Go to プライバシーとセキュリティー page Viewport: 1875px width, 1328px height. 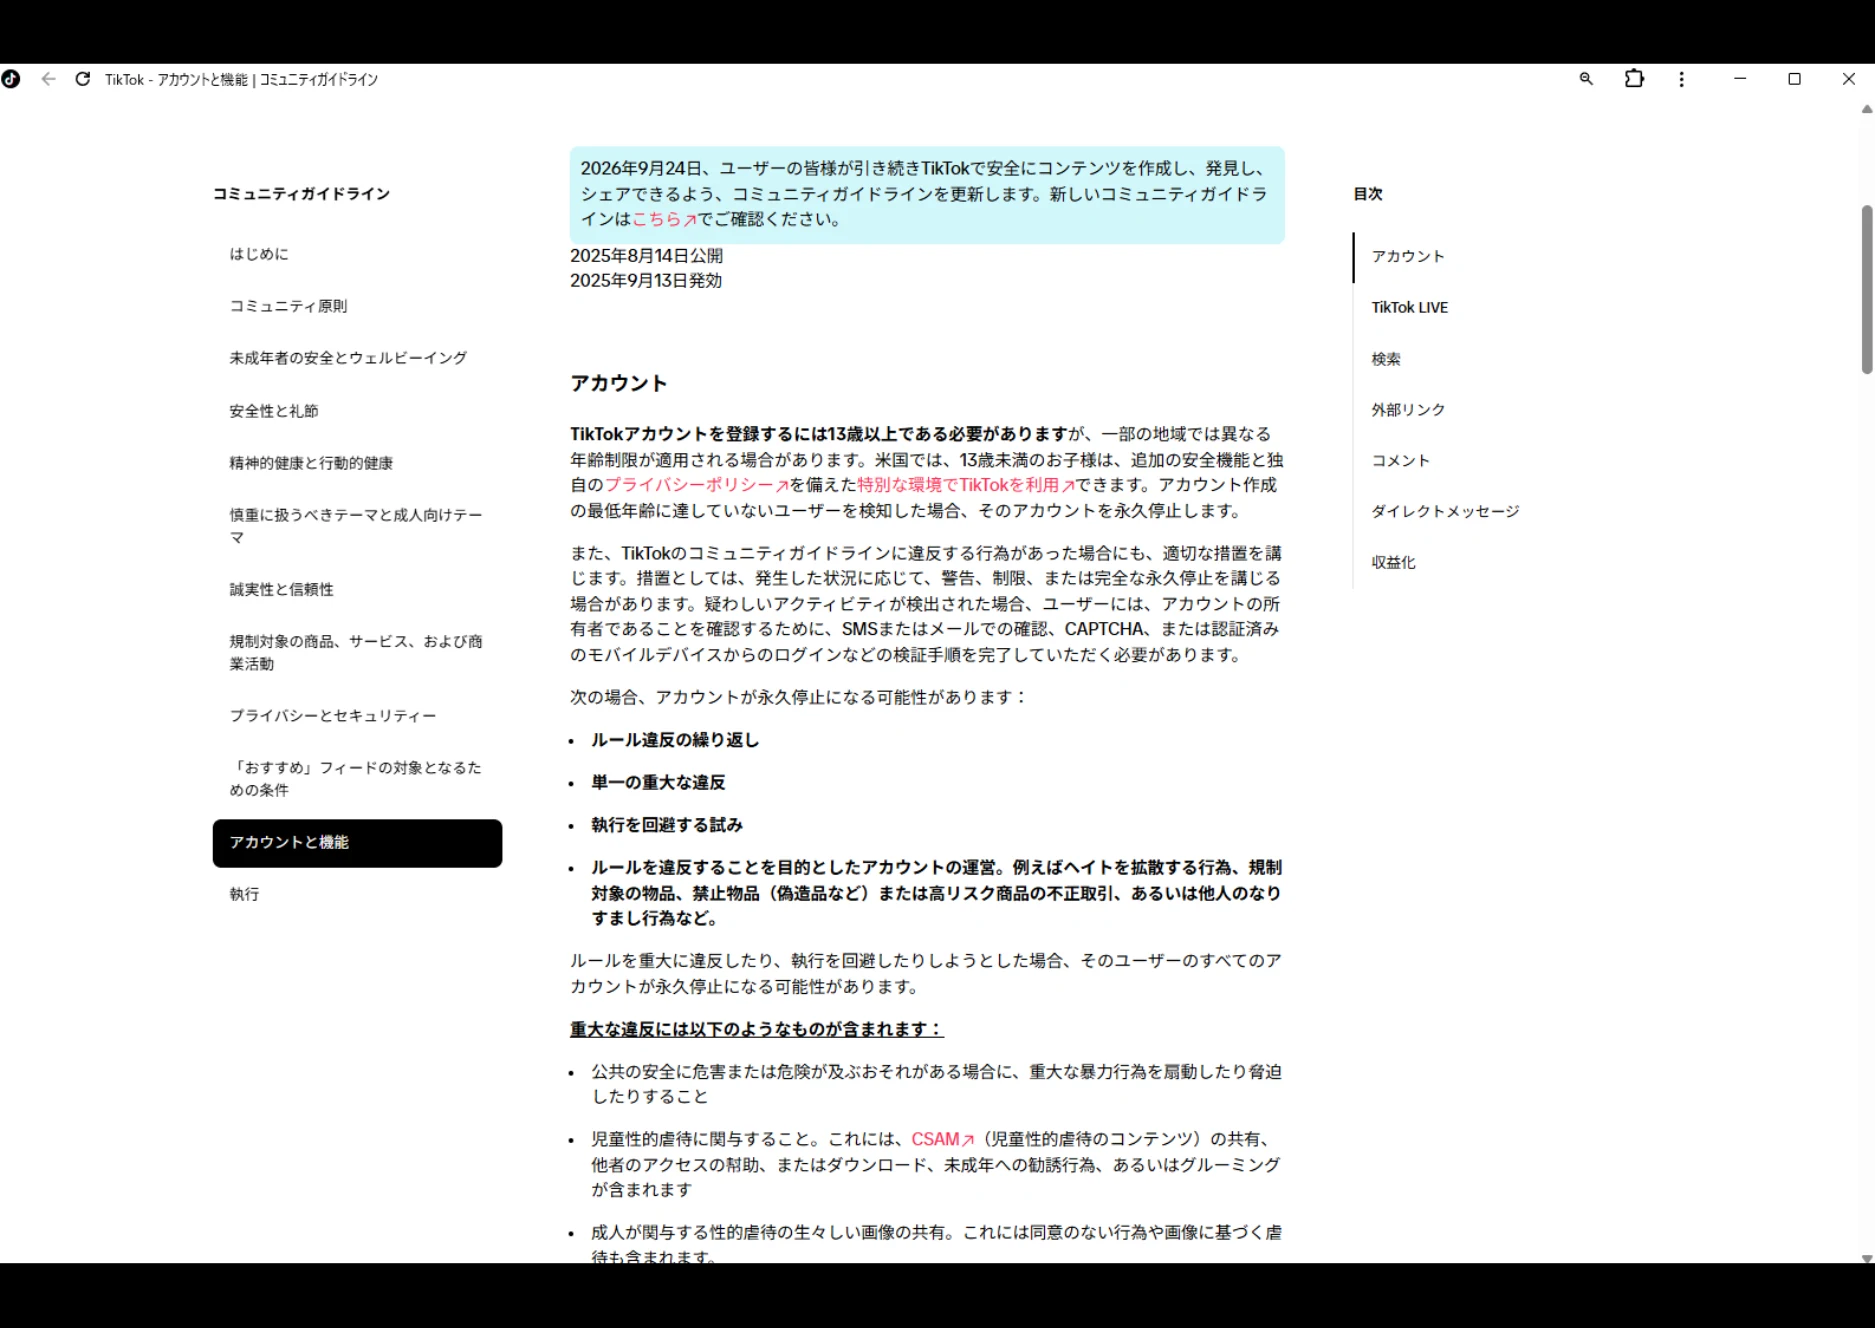point(333,716)
